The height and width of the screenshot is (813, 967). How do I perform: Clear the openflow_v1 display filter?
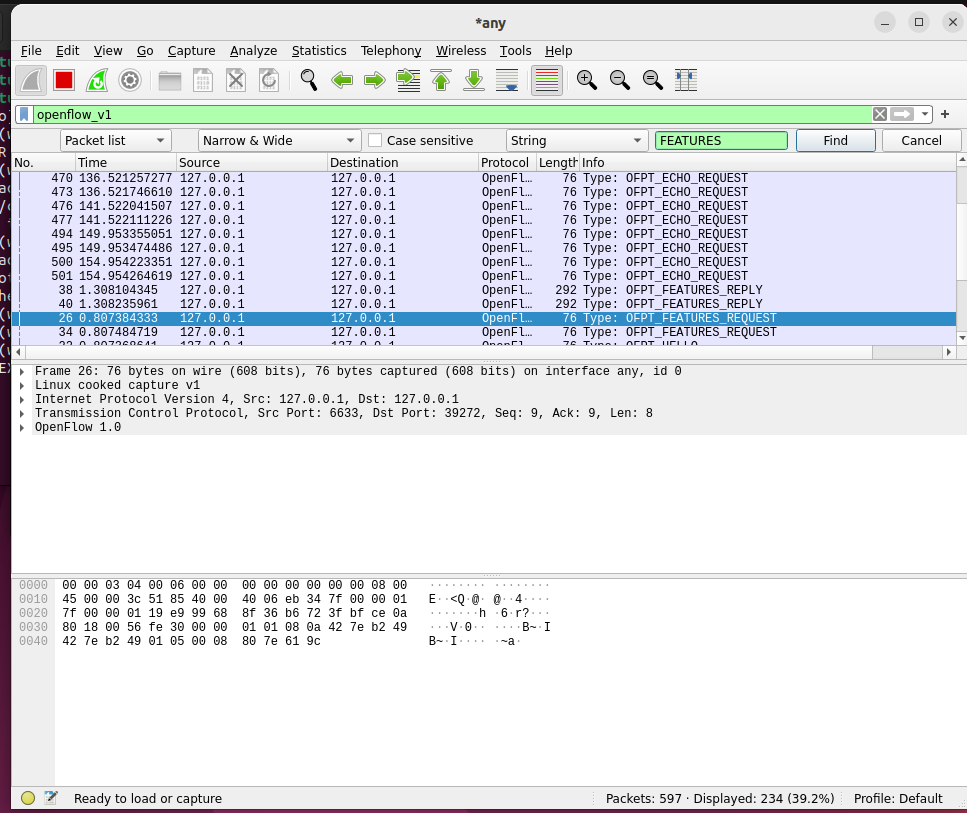[880, 114]
